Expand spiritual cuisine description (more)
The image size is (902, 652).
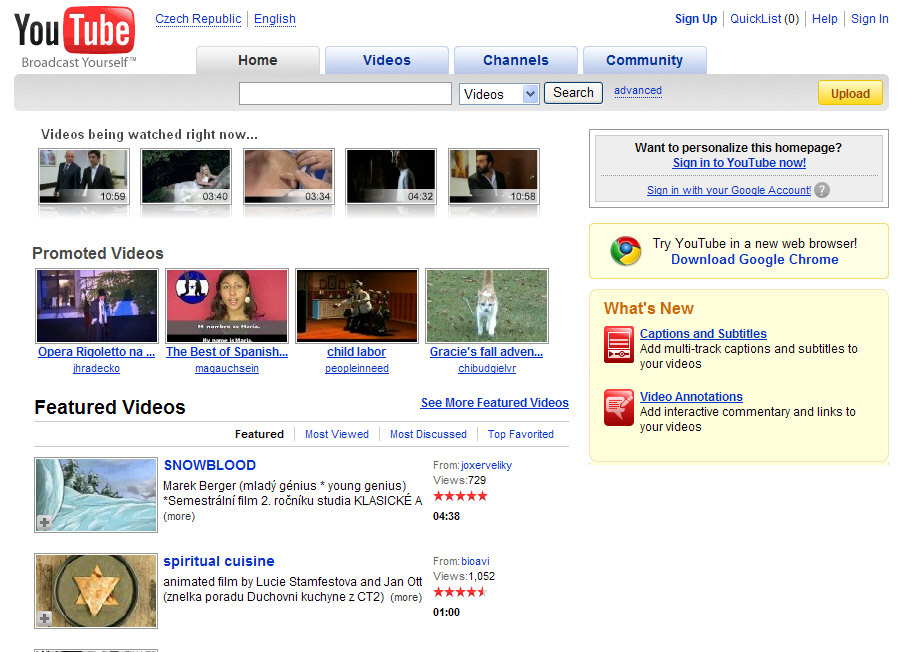[x=406, y=597]
